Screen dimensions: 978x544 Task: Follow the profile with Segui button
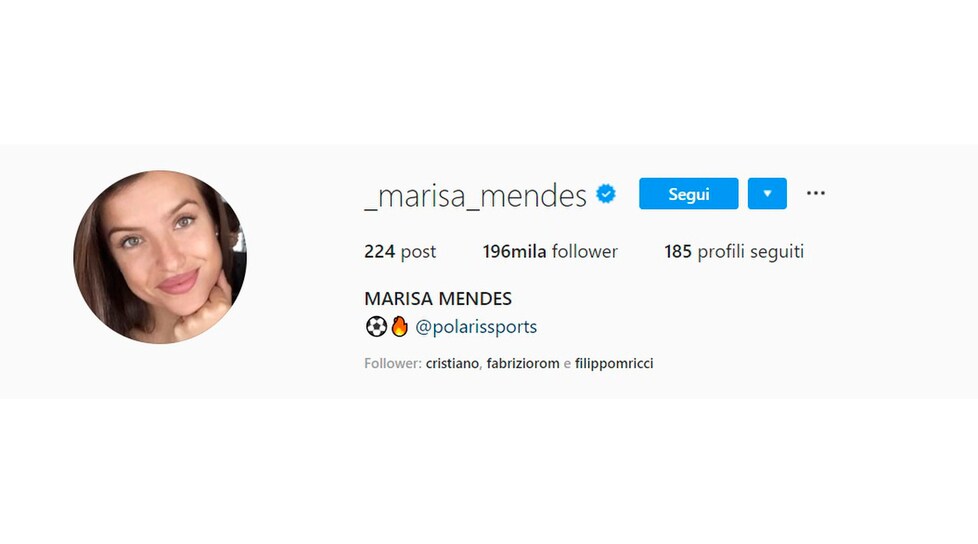tap(689, 193)
